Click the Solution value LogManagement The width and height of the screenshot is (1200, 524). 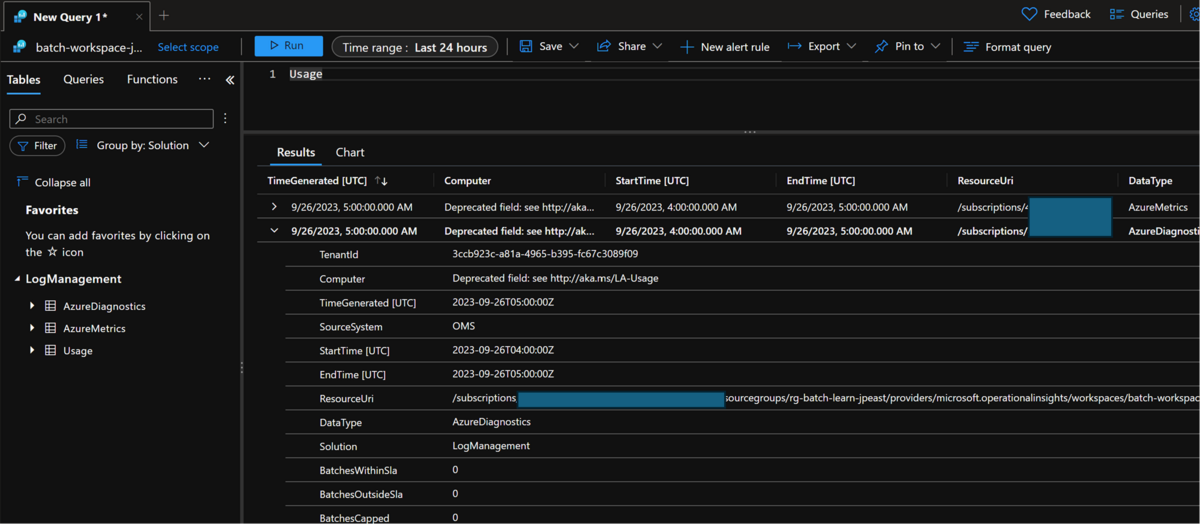tap(491, 446)
